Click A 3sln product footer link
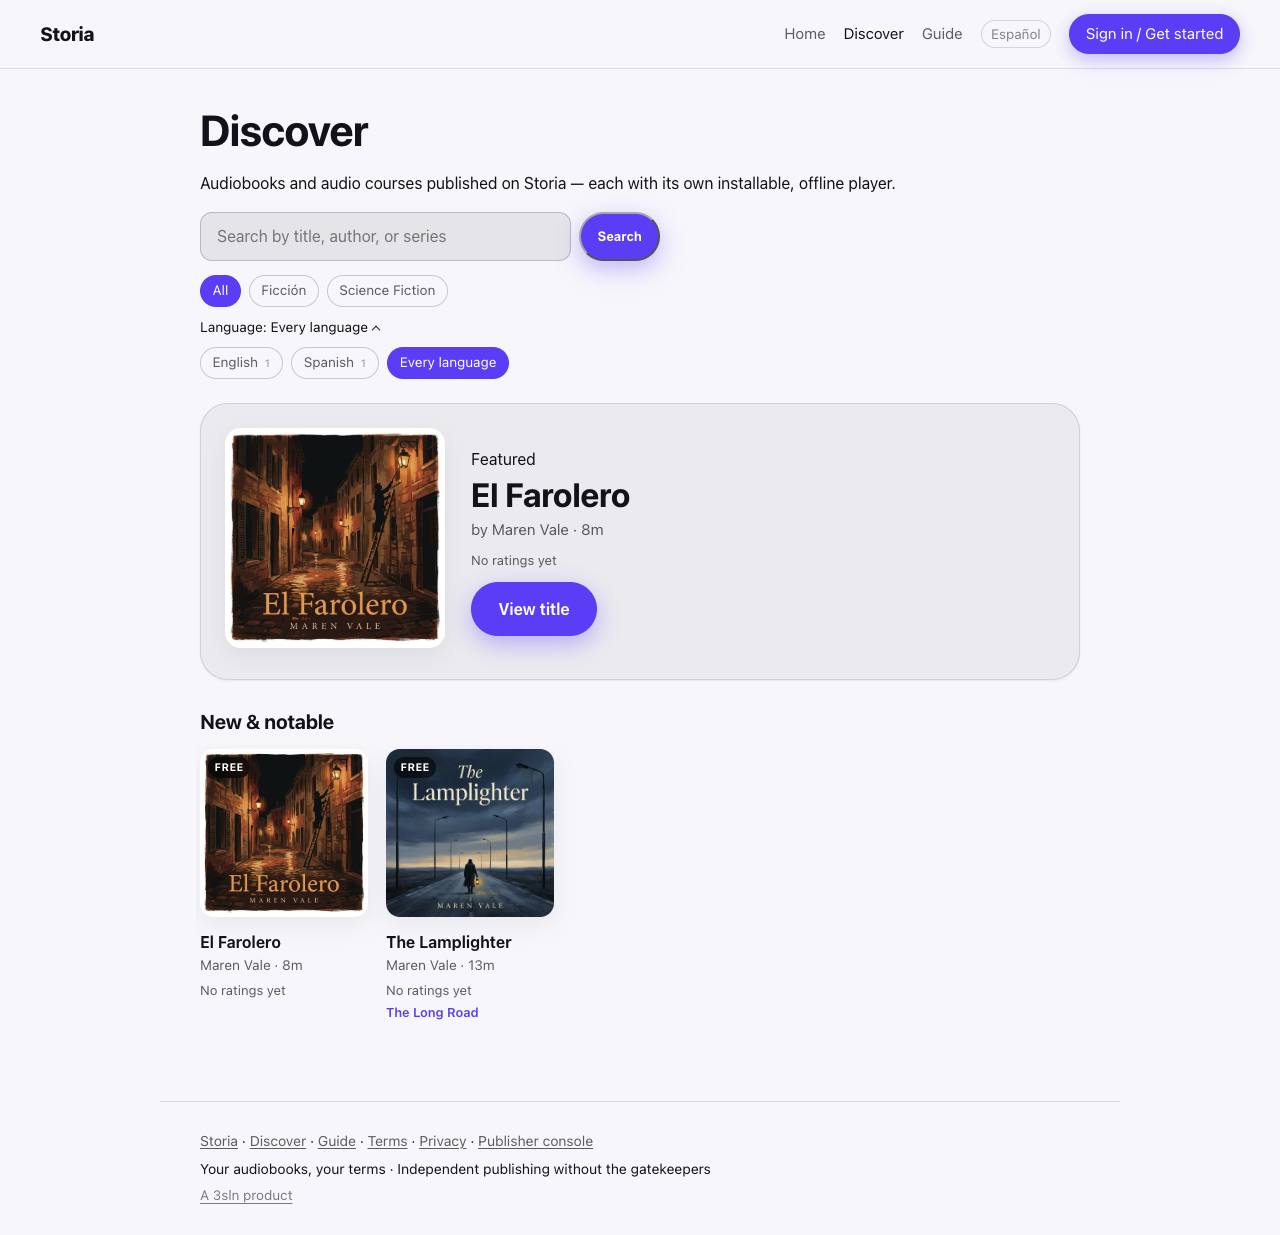Screen dimensions: 1280x1235 tap(246, 1195)
